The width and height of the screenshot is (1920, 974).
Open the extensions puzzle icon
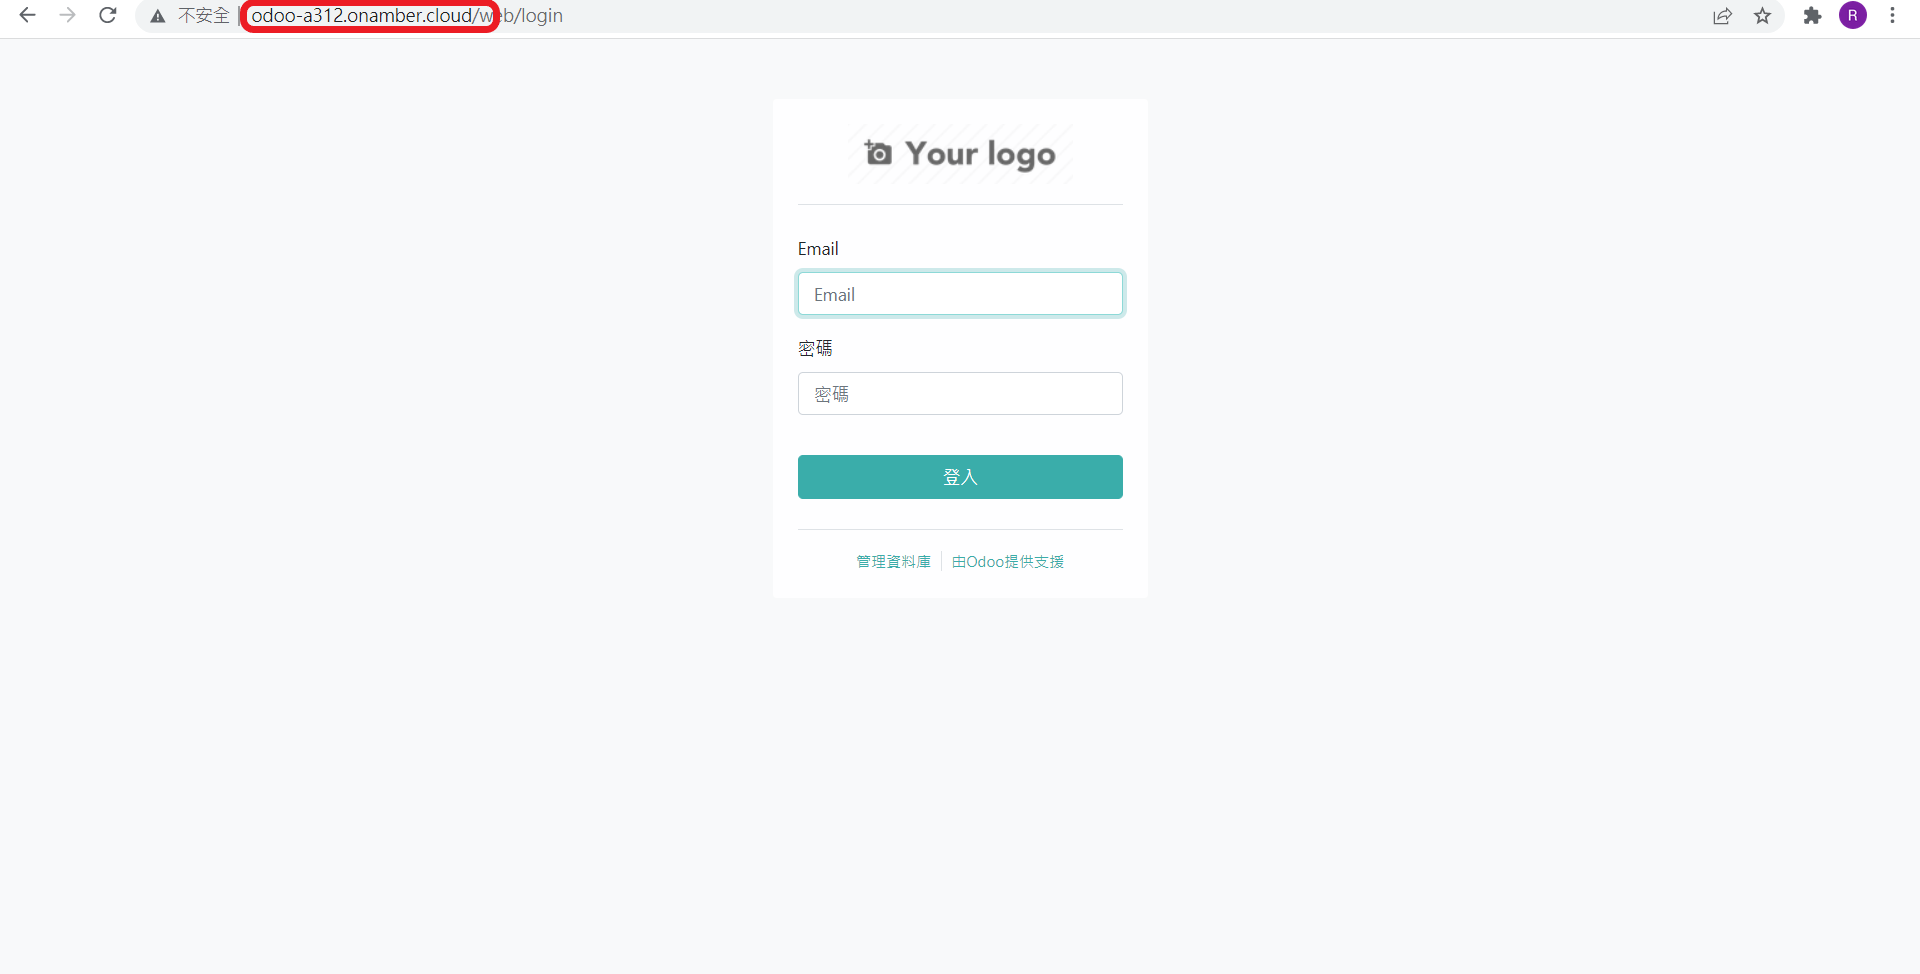[x=1812, y=16]
